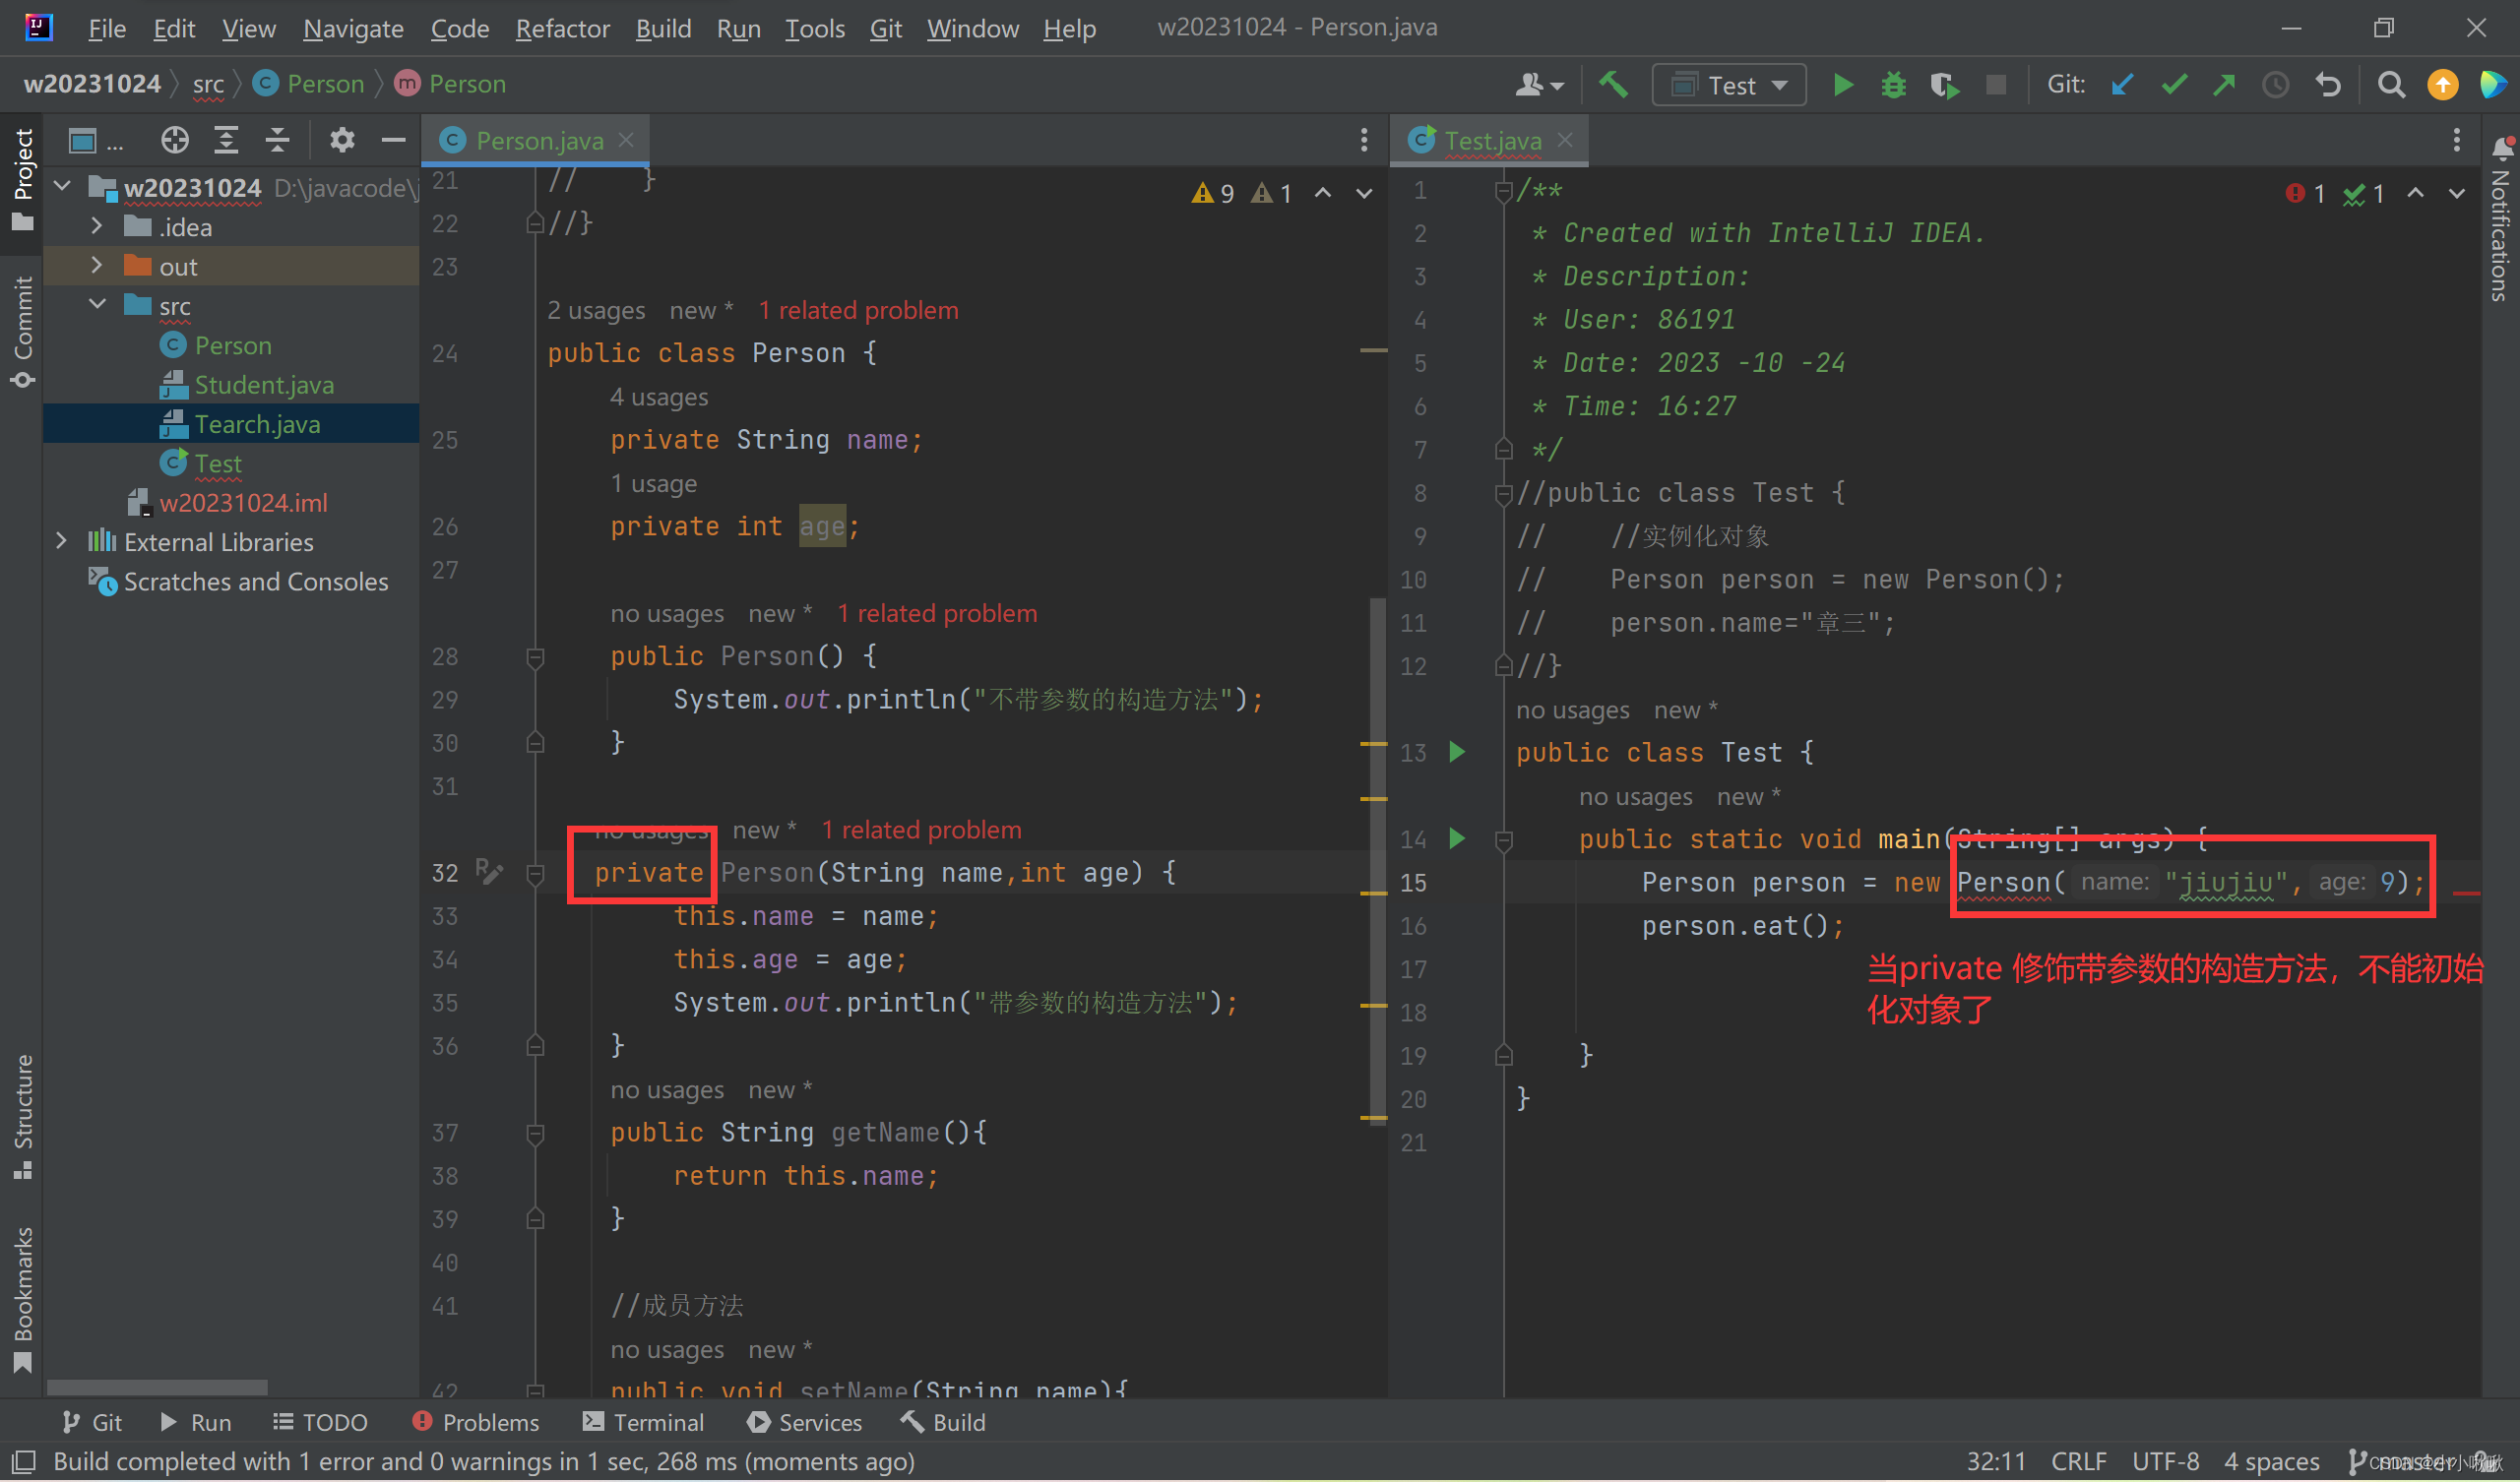Push commits with Git green arrow icon
Screen dimensions: 2520x1482
point(2224,85)
